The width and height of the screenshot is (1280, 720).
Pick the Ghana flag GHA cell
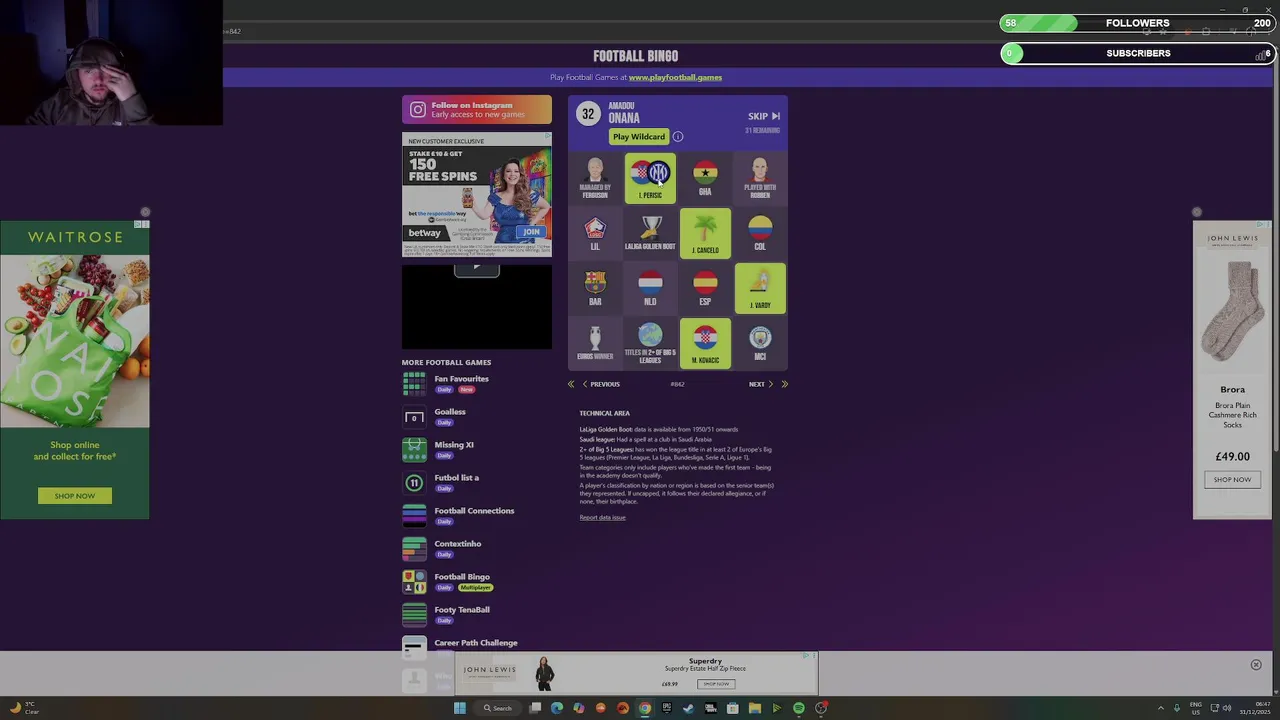point(705,178)
